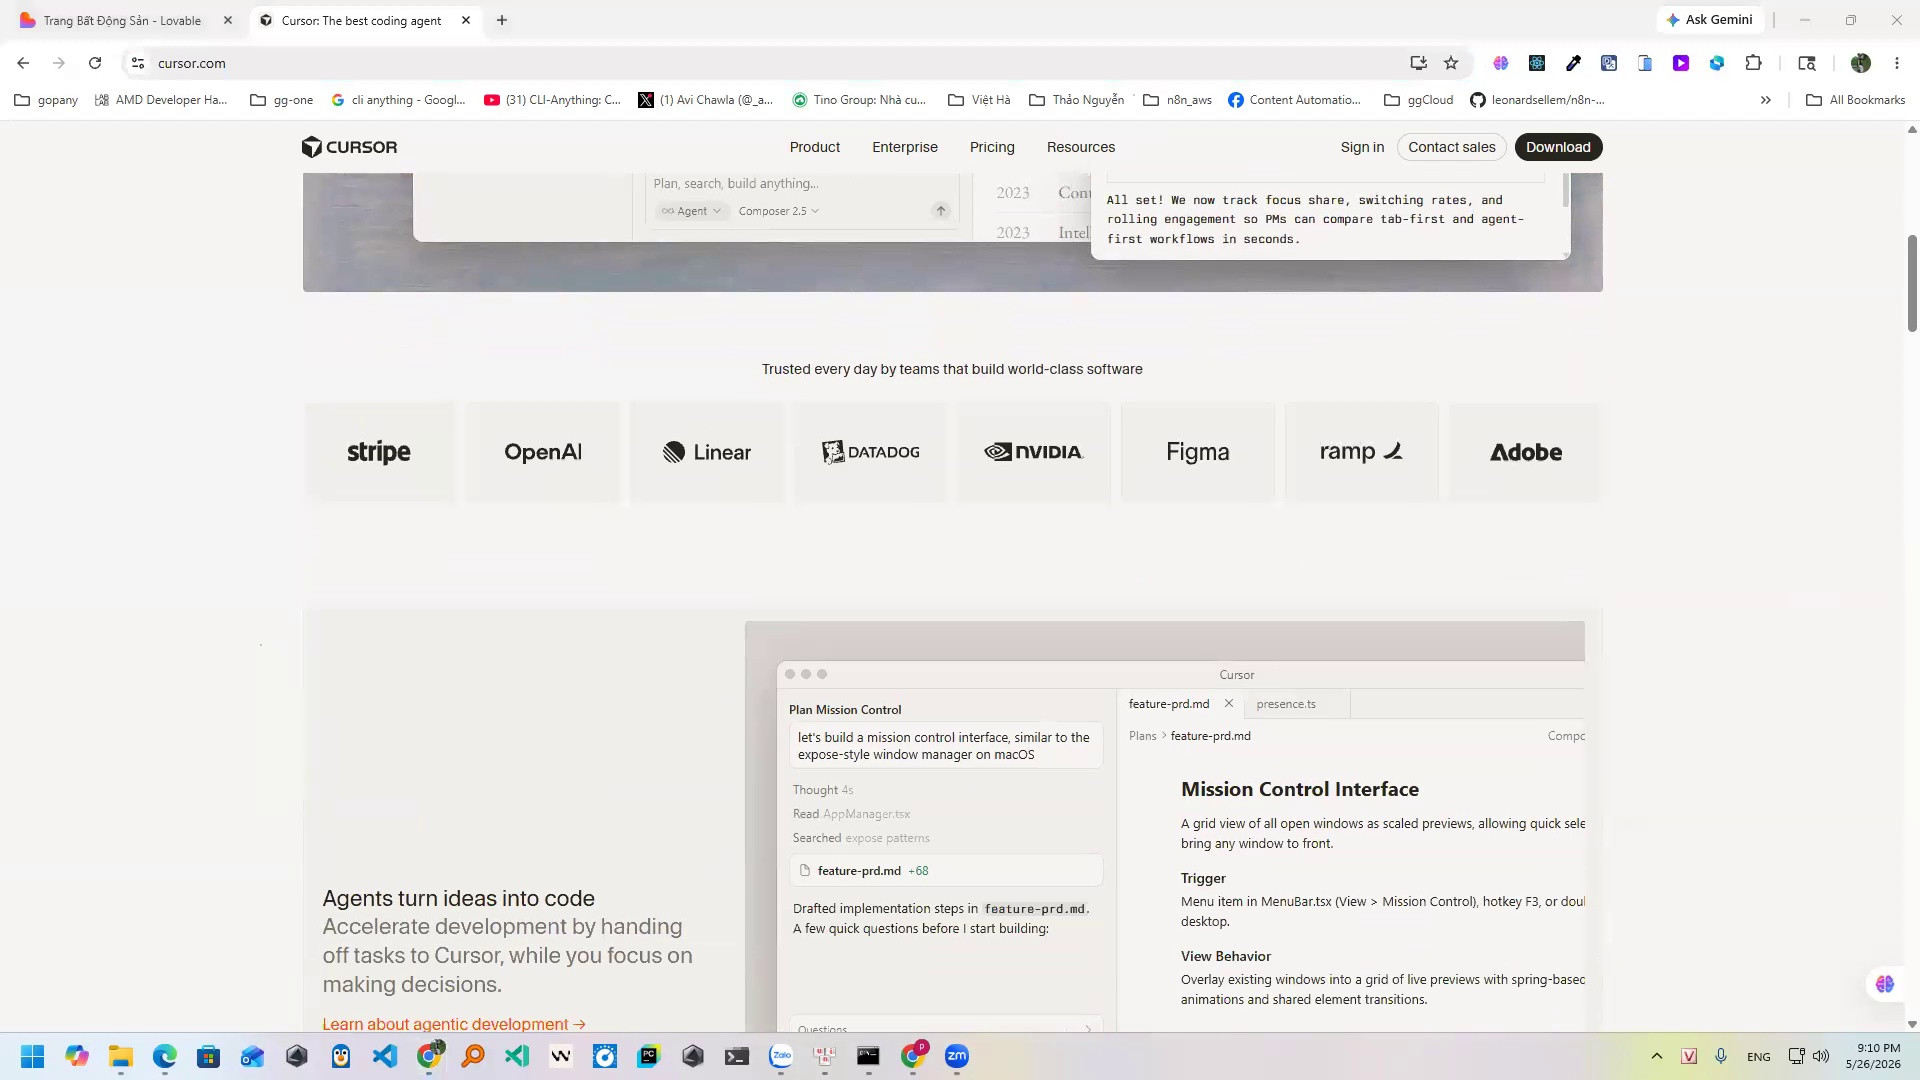Screen dimensions: 1920x1080
Task: Open Zalo from the taskbar
Action: pos(781,1056)
